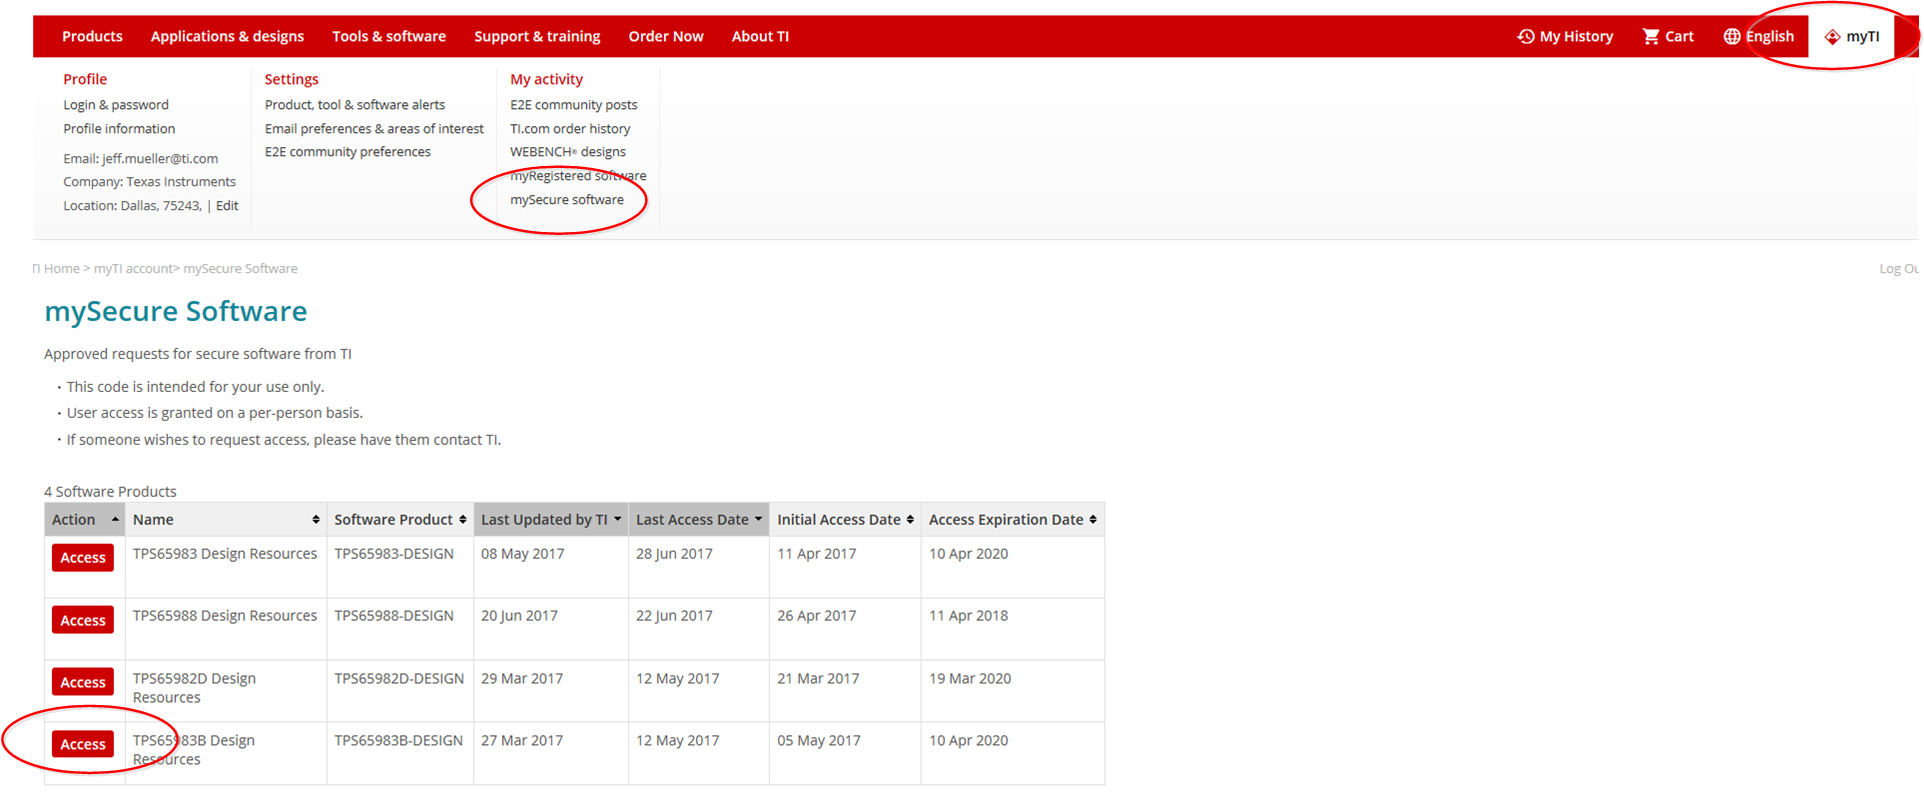Edit the profile location
The image size is (1924, 807).
tap(227, 206)
